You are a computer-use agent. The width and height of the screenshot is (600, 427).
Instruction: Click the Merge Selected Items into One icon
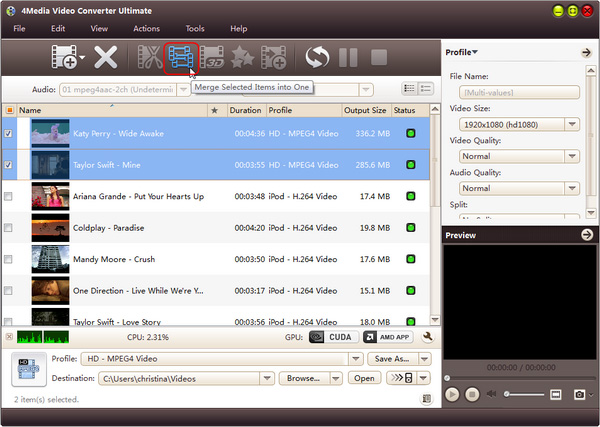tap(181, 58)
